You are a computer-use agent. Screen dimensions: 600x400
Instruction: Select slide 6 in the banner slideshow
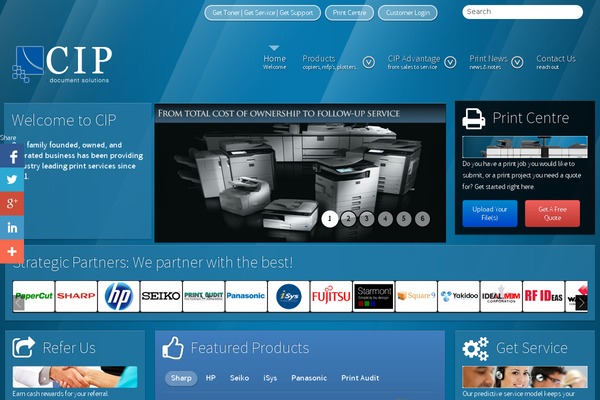pos(422,219)
